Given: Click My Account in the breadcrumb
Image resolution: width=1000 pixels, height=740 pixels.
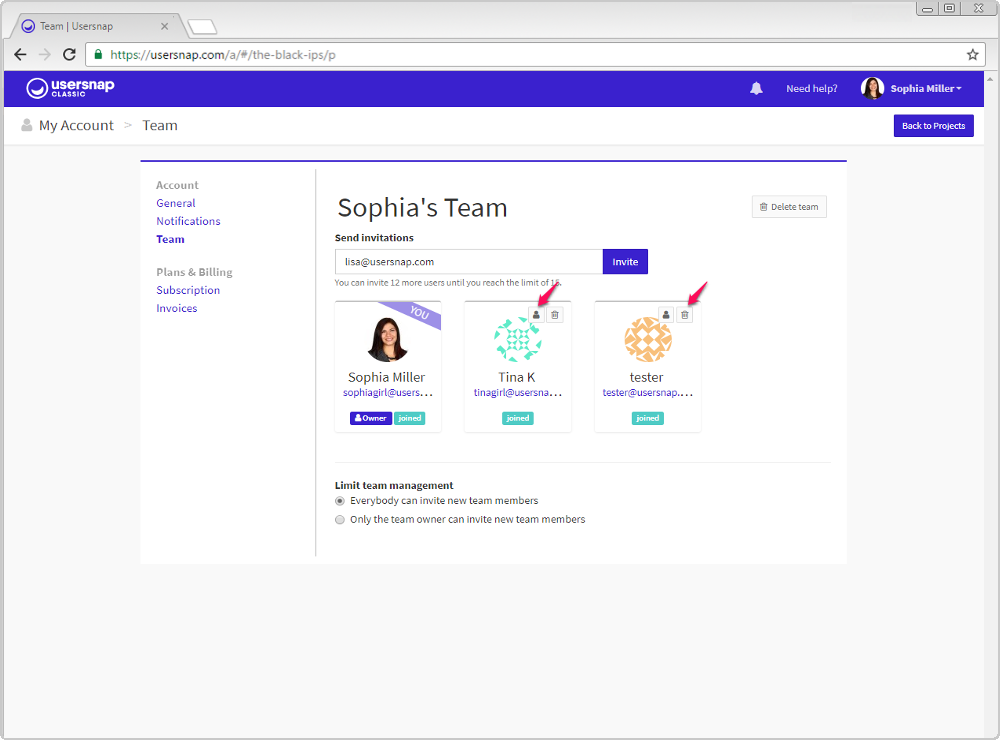Looking at the screenshot, I should coord(77,126).
